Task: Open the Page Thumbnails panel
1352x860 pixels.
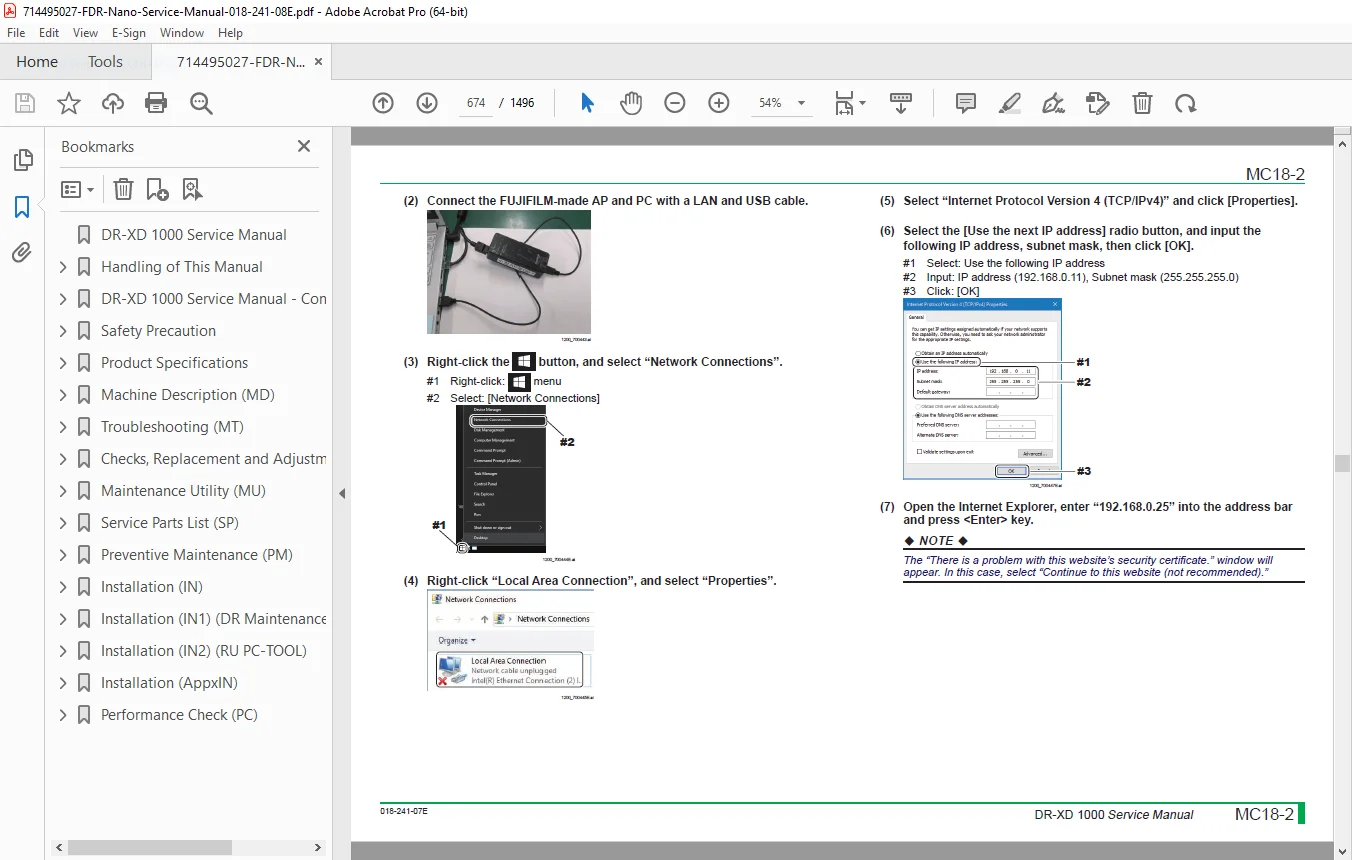Action: pos(22,160)
